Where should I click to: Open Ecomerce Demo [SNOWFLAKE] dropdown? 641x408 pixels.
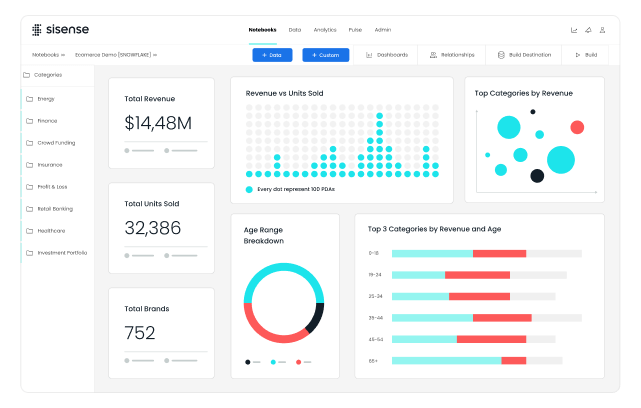pyautogui.click(x=116, y=55)
